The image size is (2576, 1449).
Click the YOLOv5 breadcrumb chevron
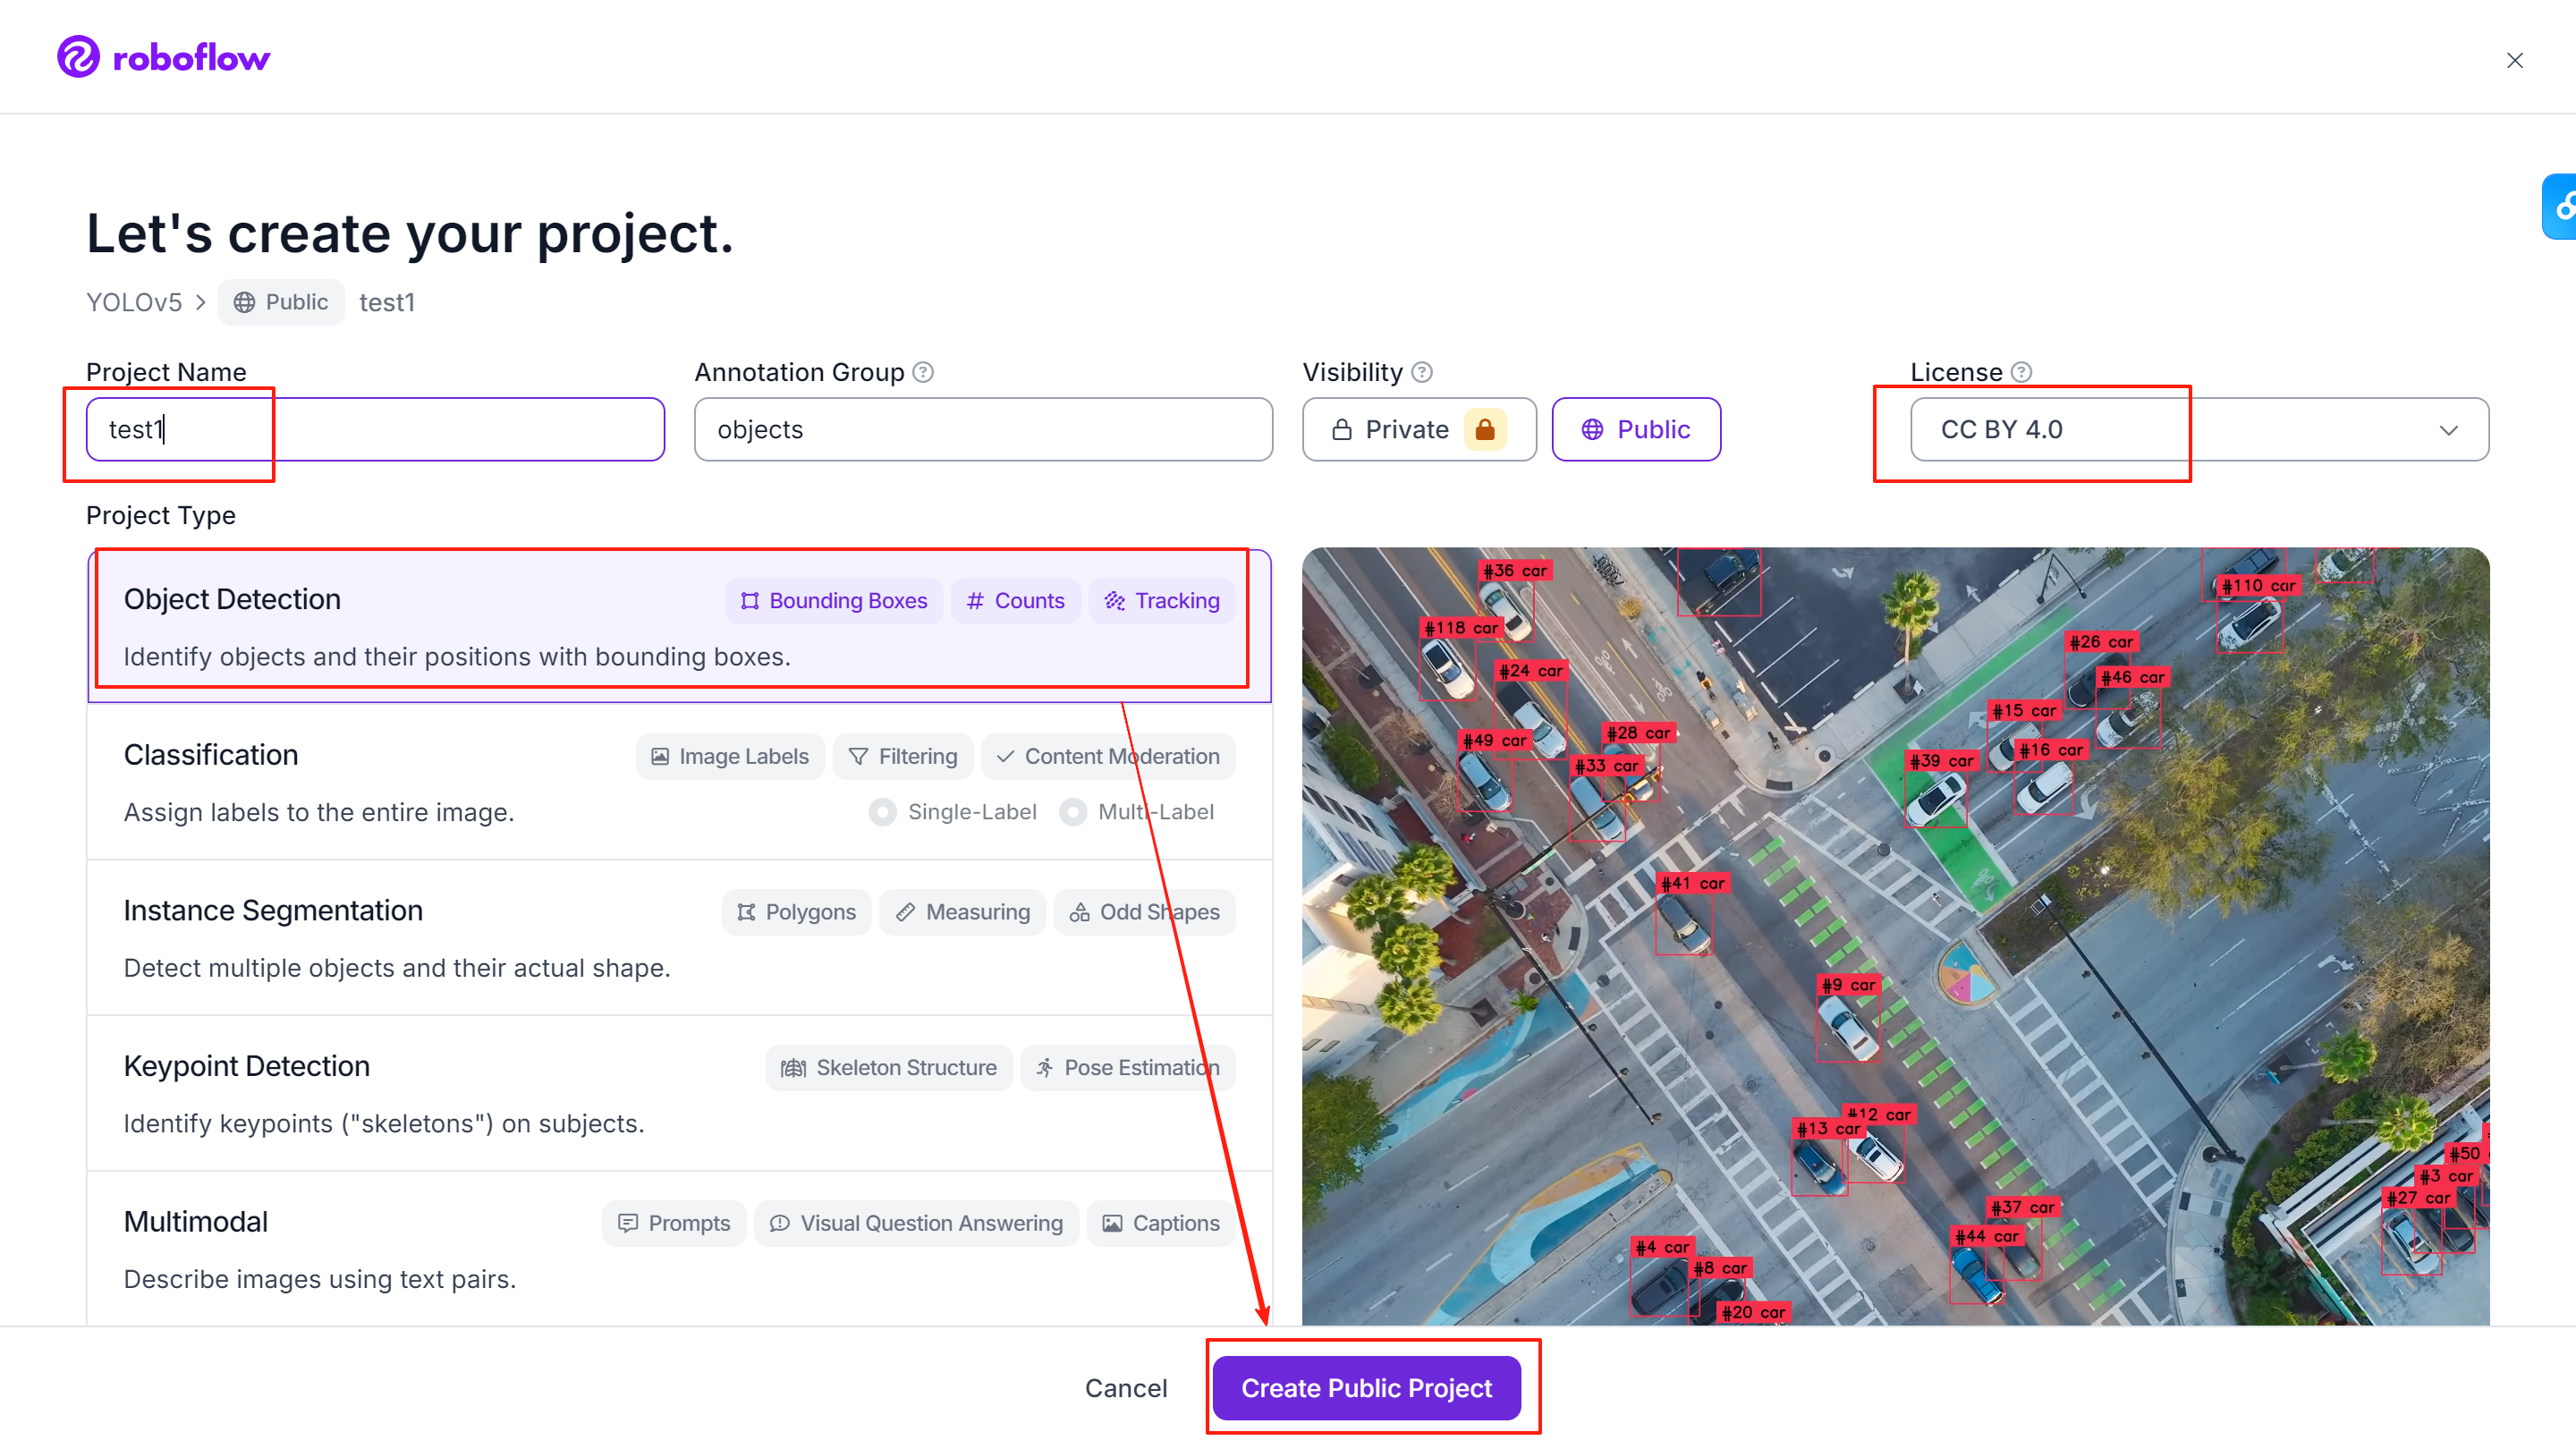(x=201, y=302)
